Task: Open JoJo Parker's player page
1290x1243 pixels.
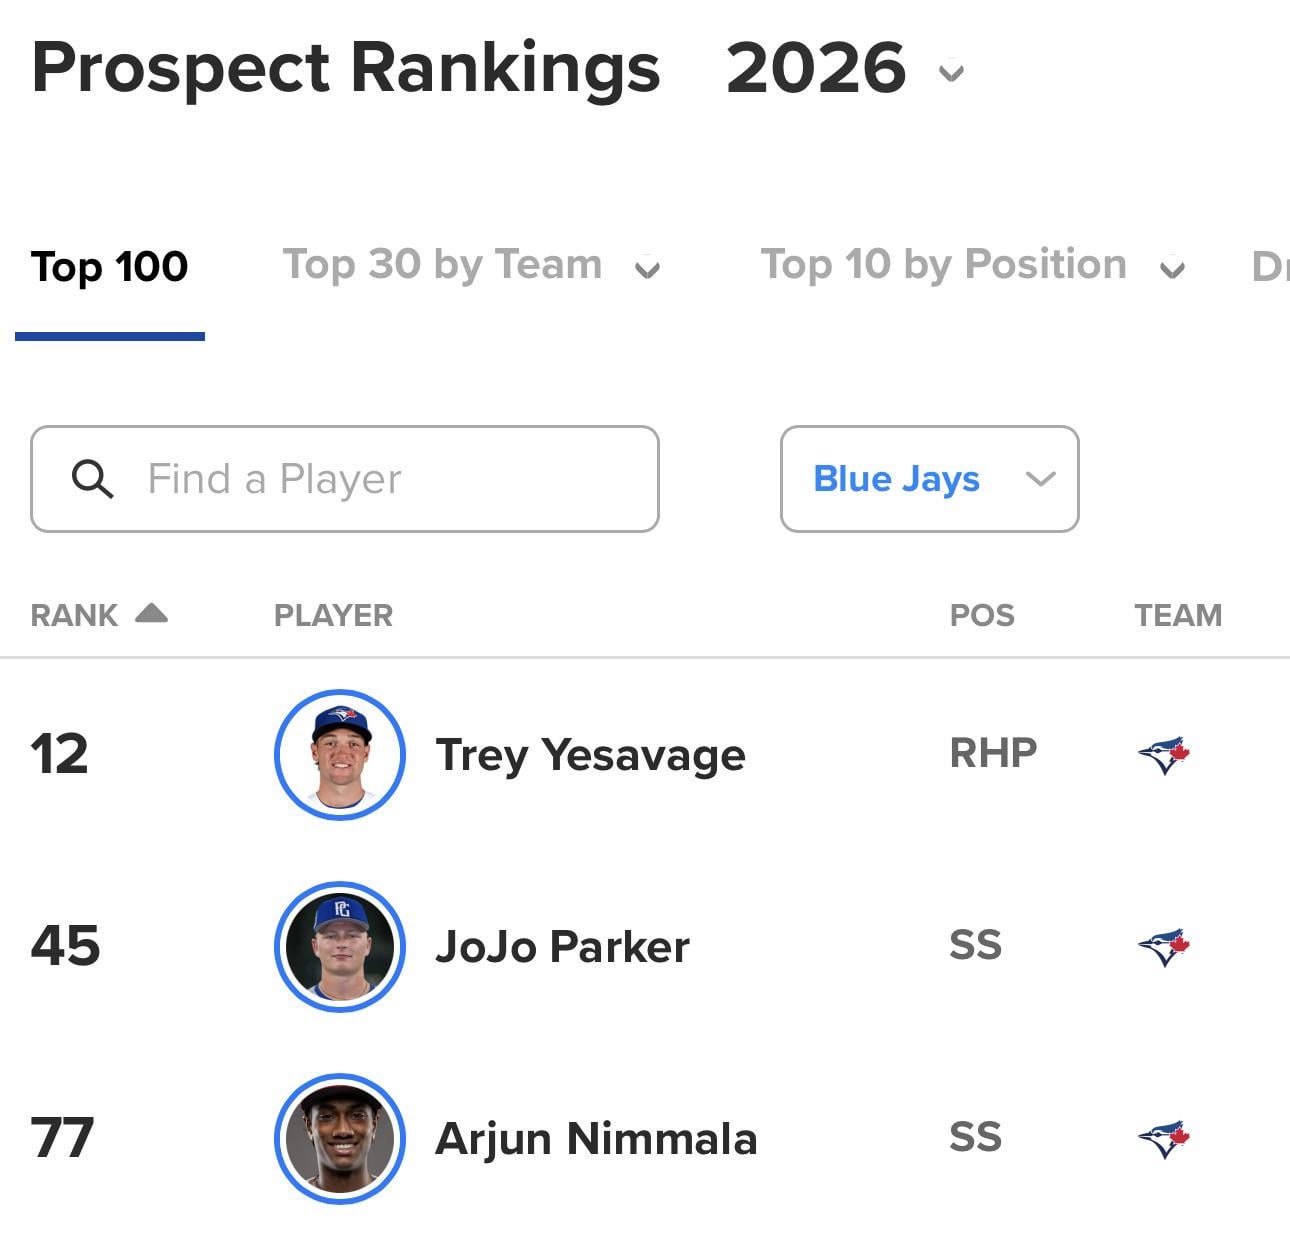Action: coord(562,947)
